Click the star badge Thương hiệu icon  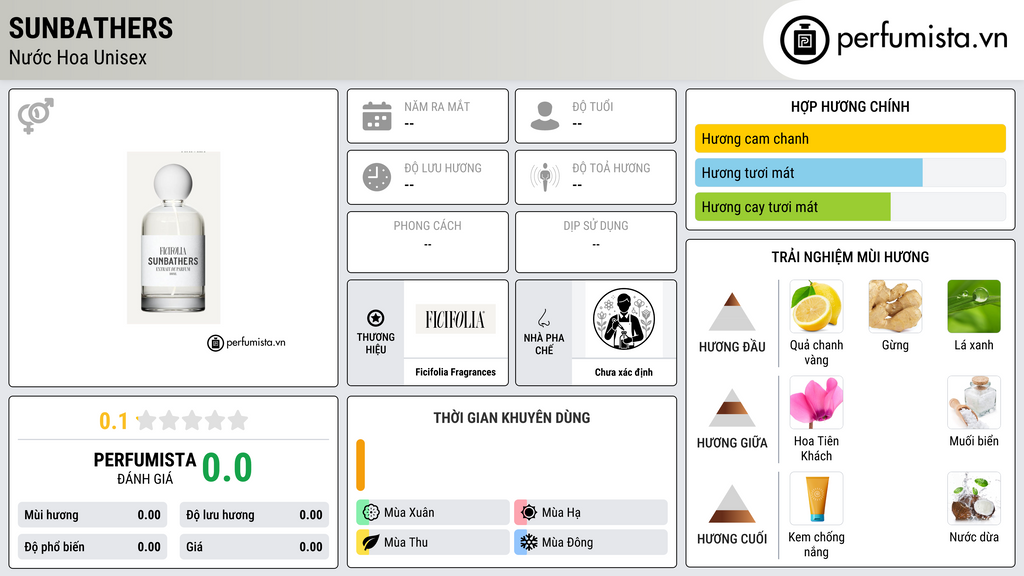coord(376,318)
